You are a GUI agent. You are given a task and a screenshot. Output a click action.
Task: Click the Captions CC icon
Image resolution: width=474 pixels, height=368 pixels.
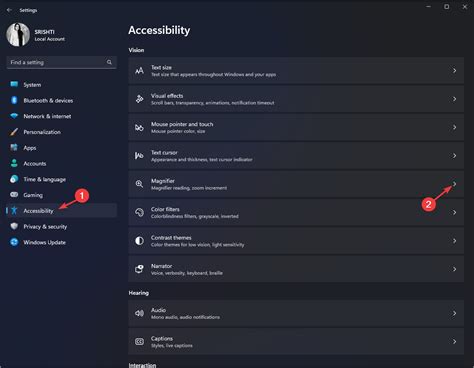139,341
